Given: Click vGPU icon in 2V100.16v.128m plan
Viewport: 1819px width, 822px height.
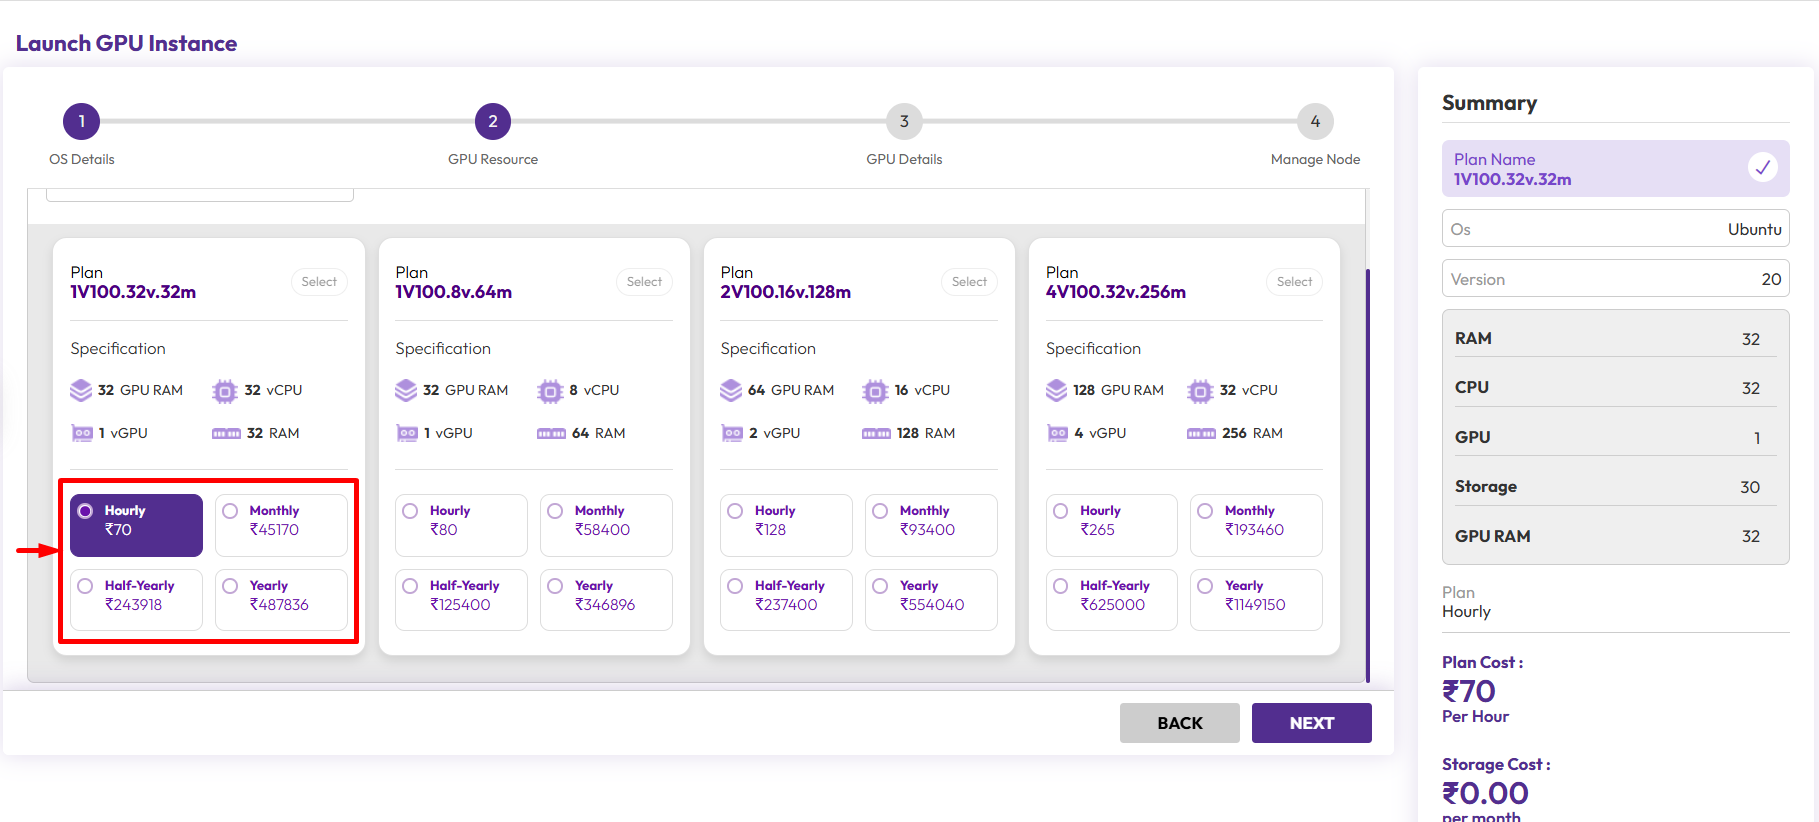Looking at the screenshot, I should point(732,433).
